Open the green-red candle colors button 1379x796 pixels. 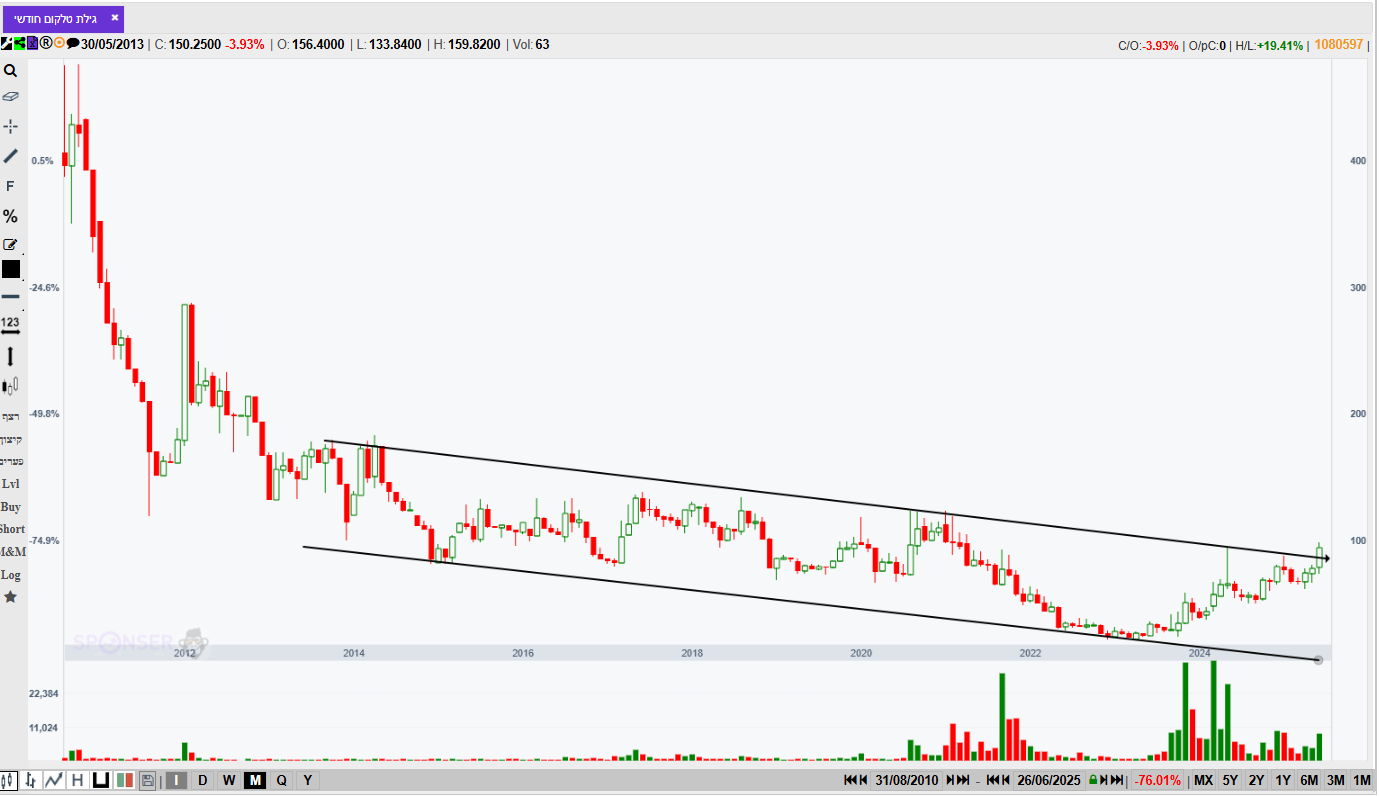[125, 780]
